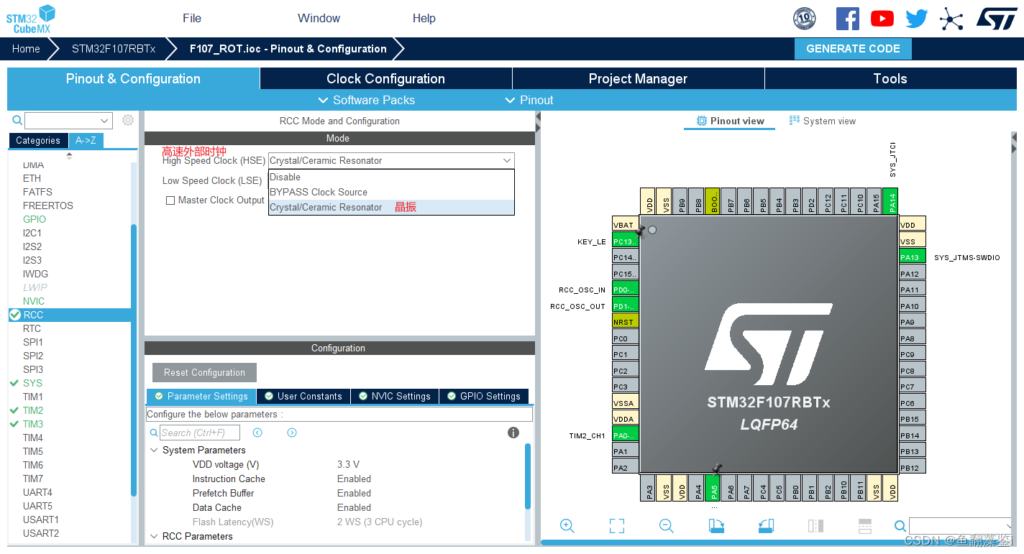Image resolution: width=1024 pixels, height=554 pixels.
Task: Switch to Clock Configuration tab
Action: point(386,78)
